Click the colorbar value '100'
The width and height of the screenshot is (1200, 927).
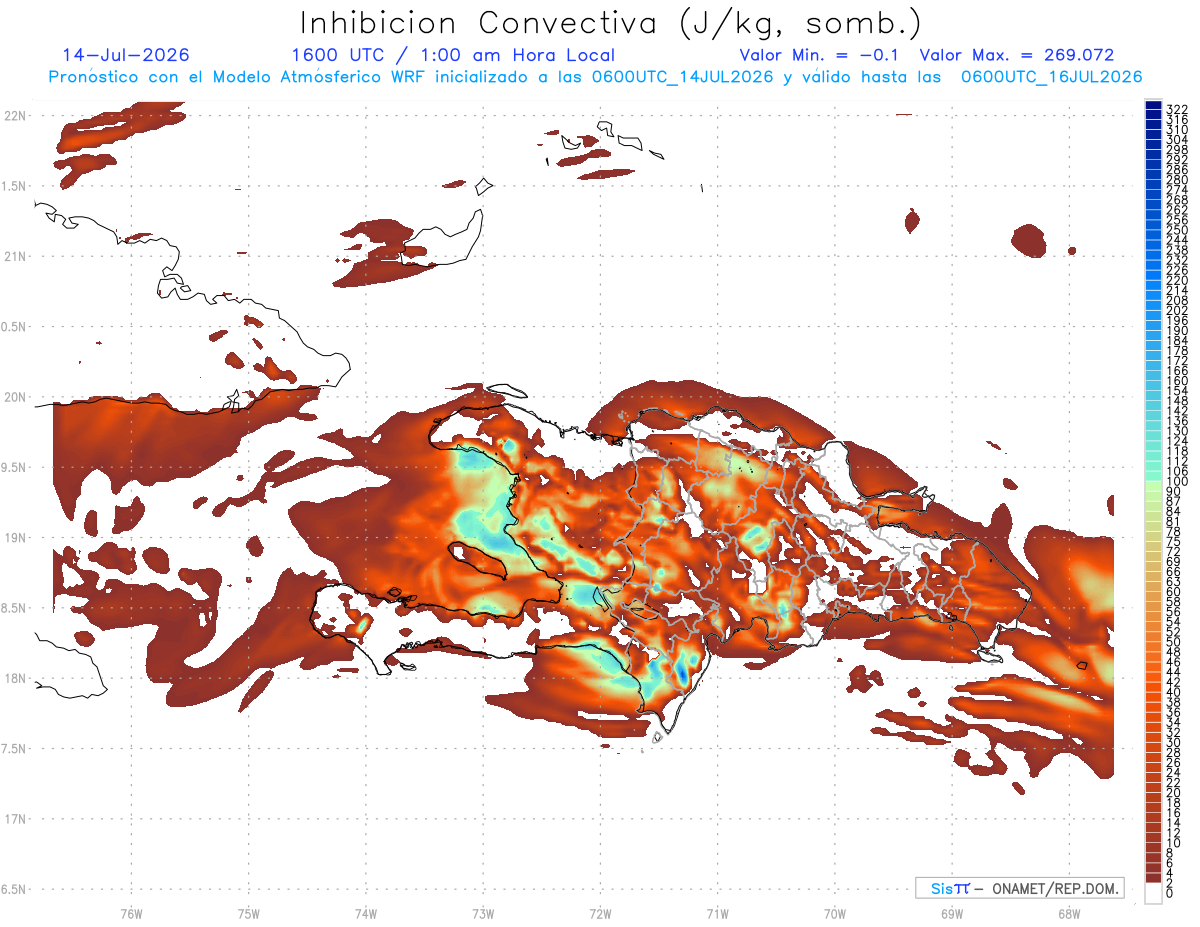[x=1177, y=482]
